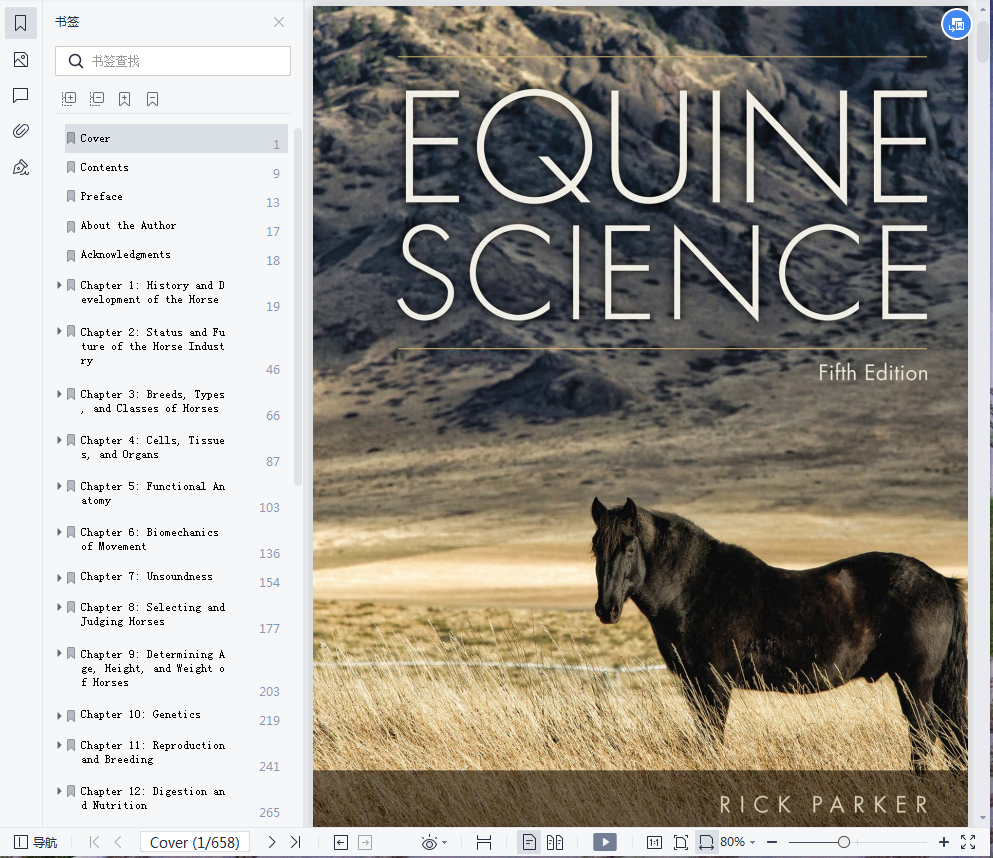This screenshot has height=858, width=993.
Task: Click previous view back icon
Action: (341, 842)
